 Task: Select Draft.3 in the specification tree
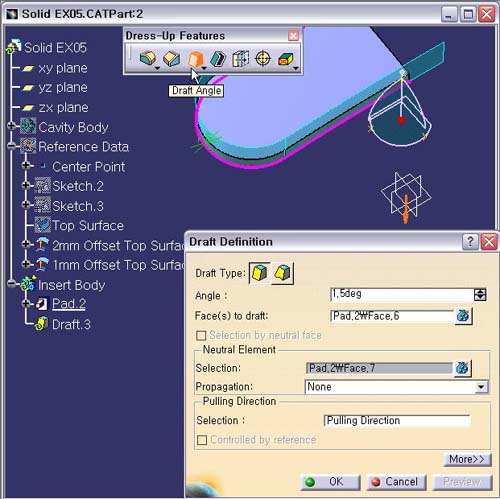click(71, 324)
